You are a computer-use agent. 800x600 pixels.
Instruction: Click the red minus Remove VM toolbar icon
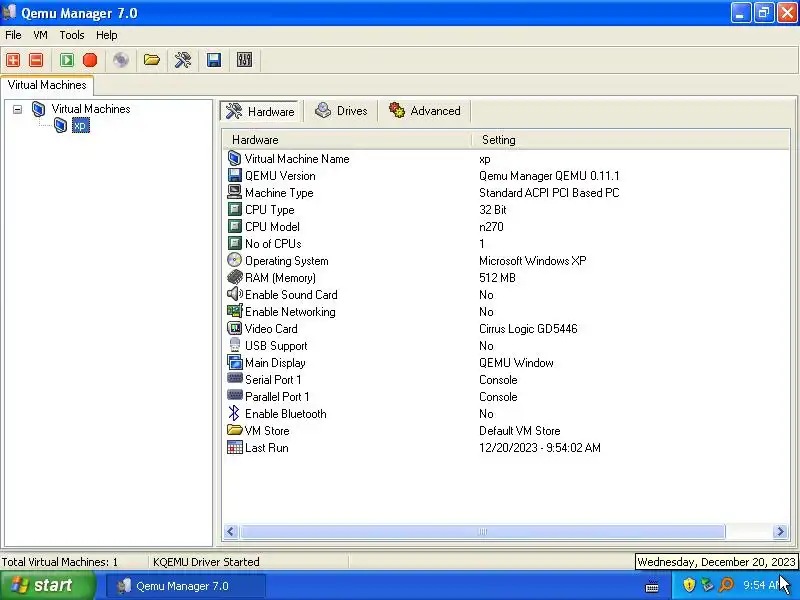[x=36, y=60]
